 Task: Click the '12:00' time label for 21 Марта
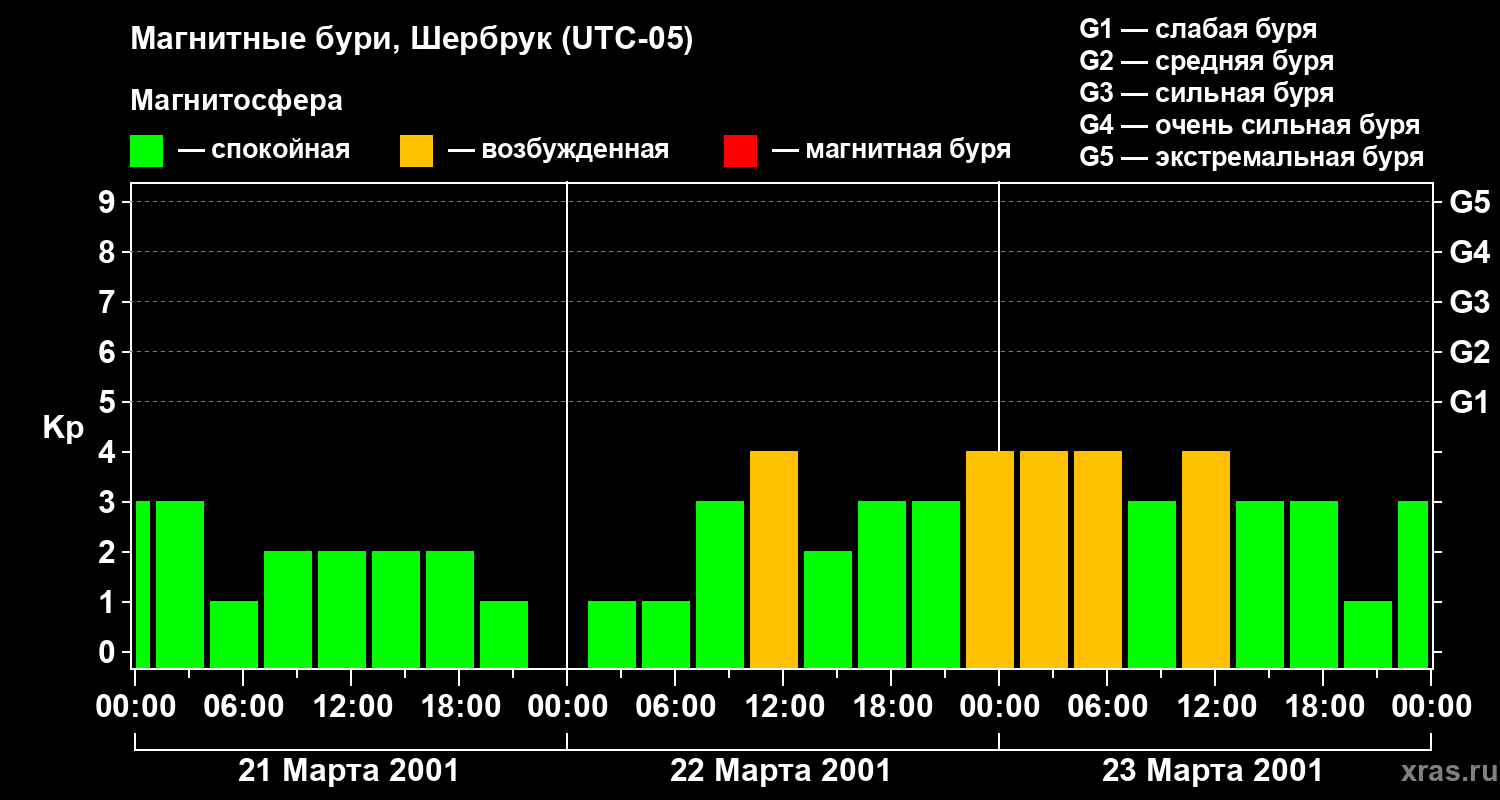tap(351, 707)
